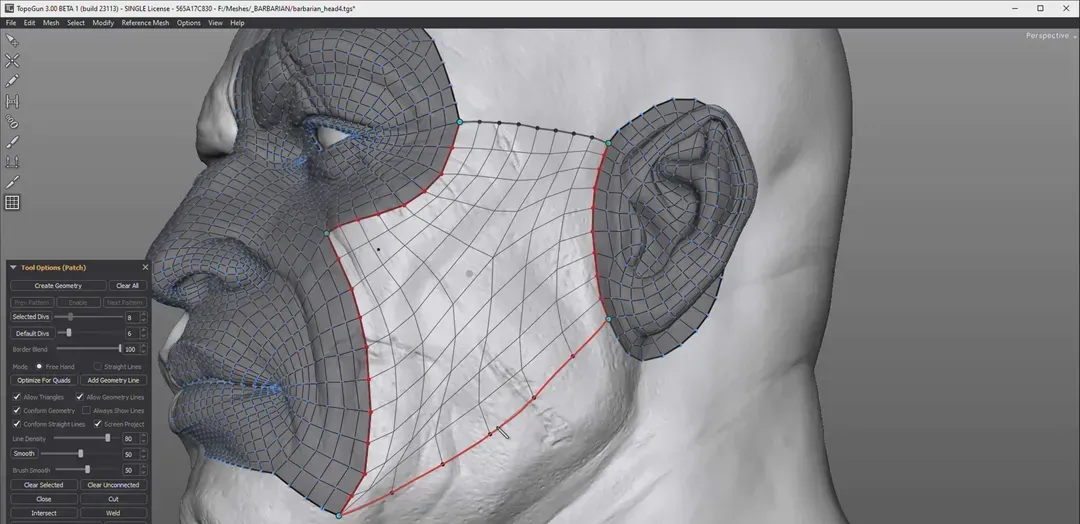Select the Free Hand mode radio button
The image size is (1080, 524).
[x=39, y=367]
